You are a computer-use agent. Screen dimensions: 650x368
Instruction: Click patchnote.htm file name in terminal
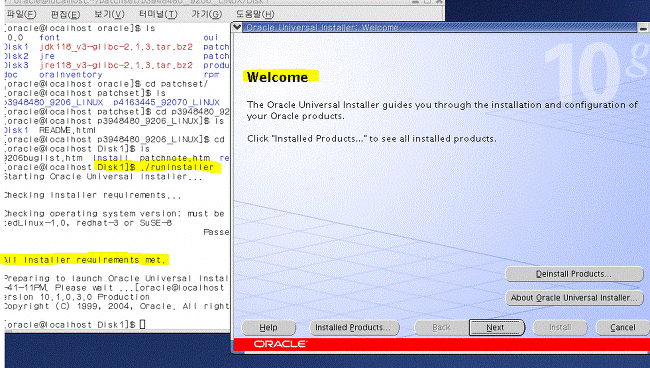click(x=175, y=158)
